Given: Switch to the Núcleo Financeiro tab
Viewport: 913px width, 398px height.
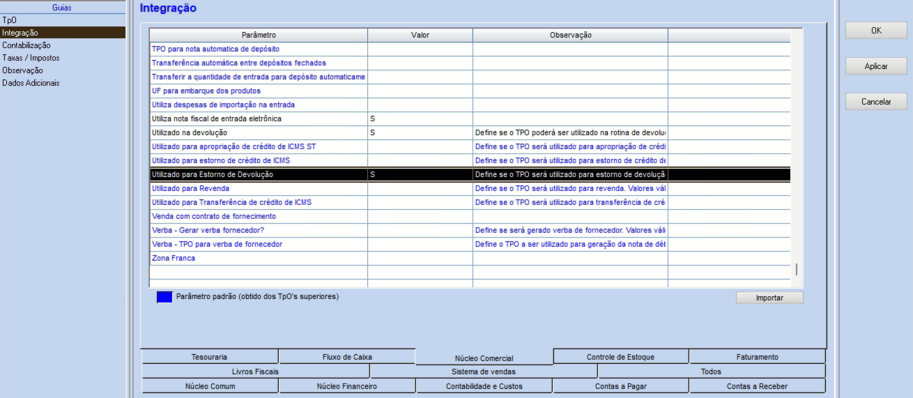Looking at the screenshot, I should point(347,386).
